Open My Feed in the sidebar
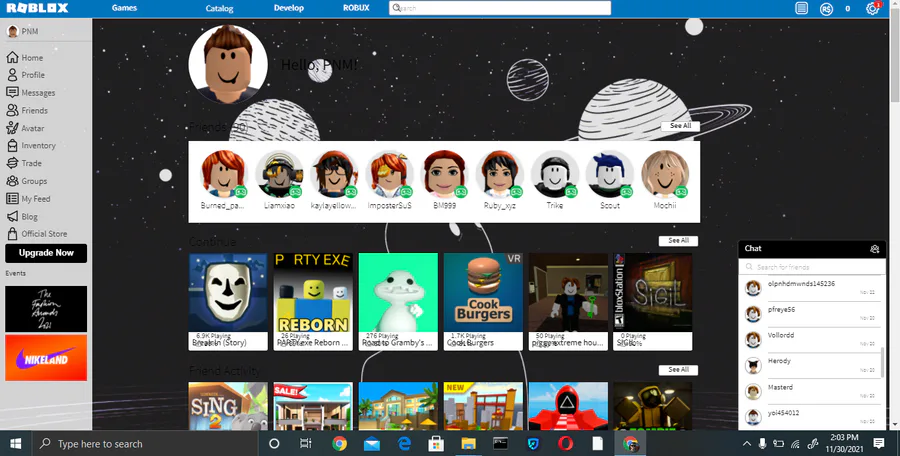 pos(28,199)
